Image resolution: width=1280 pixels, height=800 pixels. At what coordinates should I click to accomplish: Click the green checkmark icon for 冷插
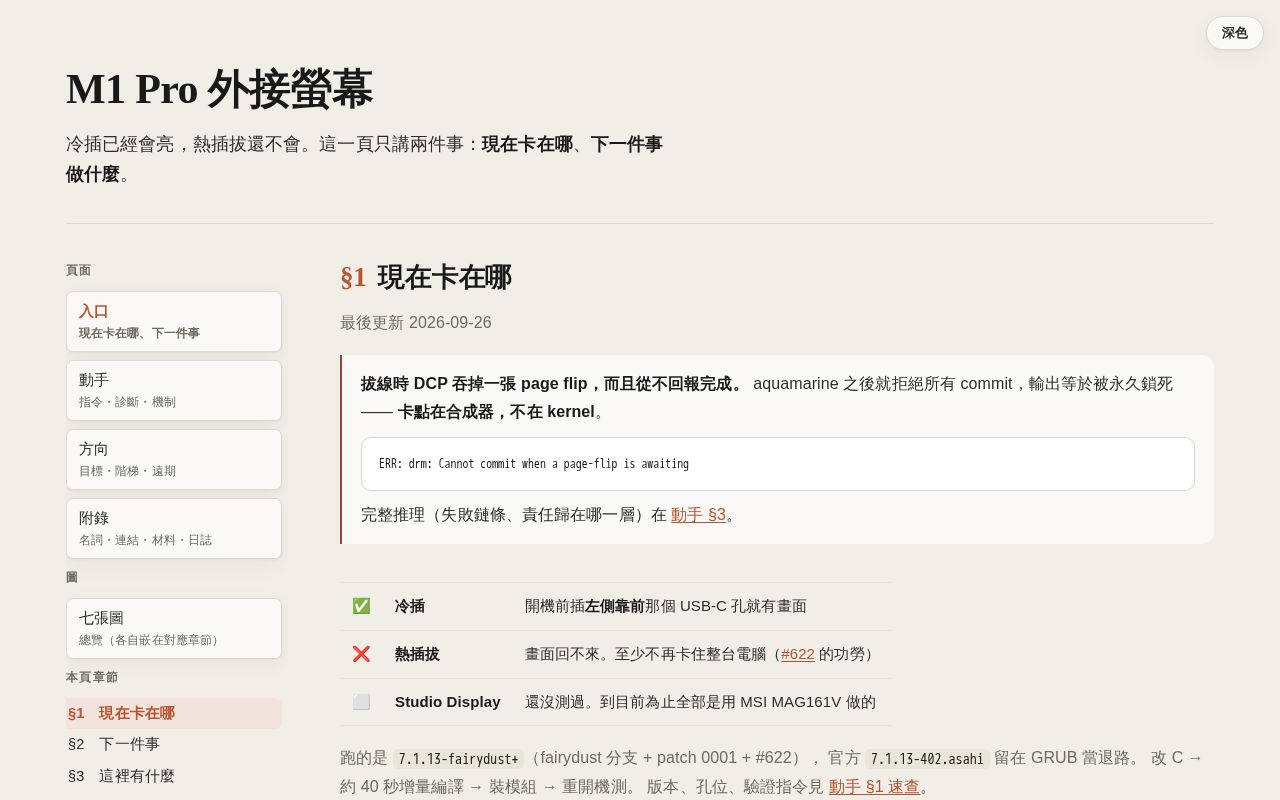[361, 606]
